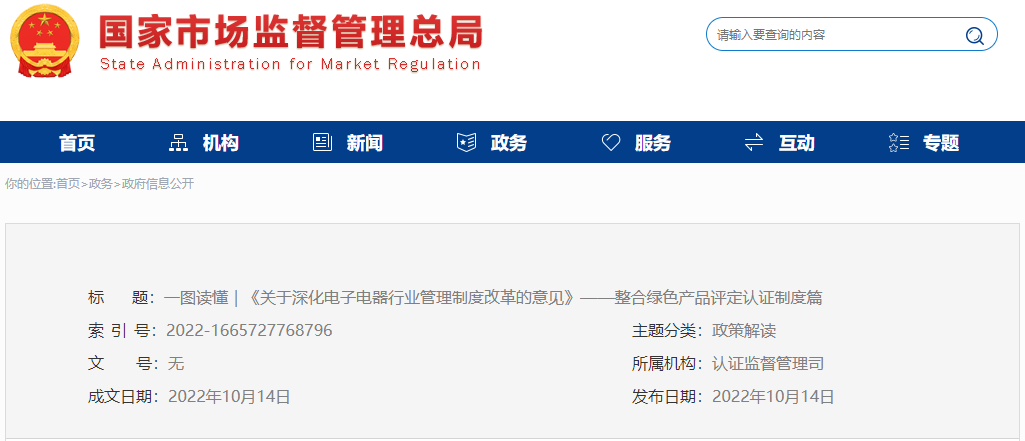The width and height of the screenshot is (1025, 441).
Task: Open the 互动 navigation menu
Action: point(796,142)
